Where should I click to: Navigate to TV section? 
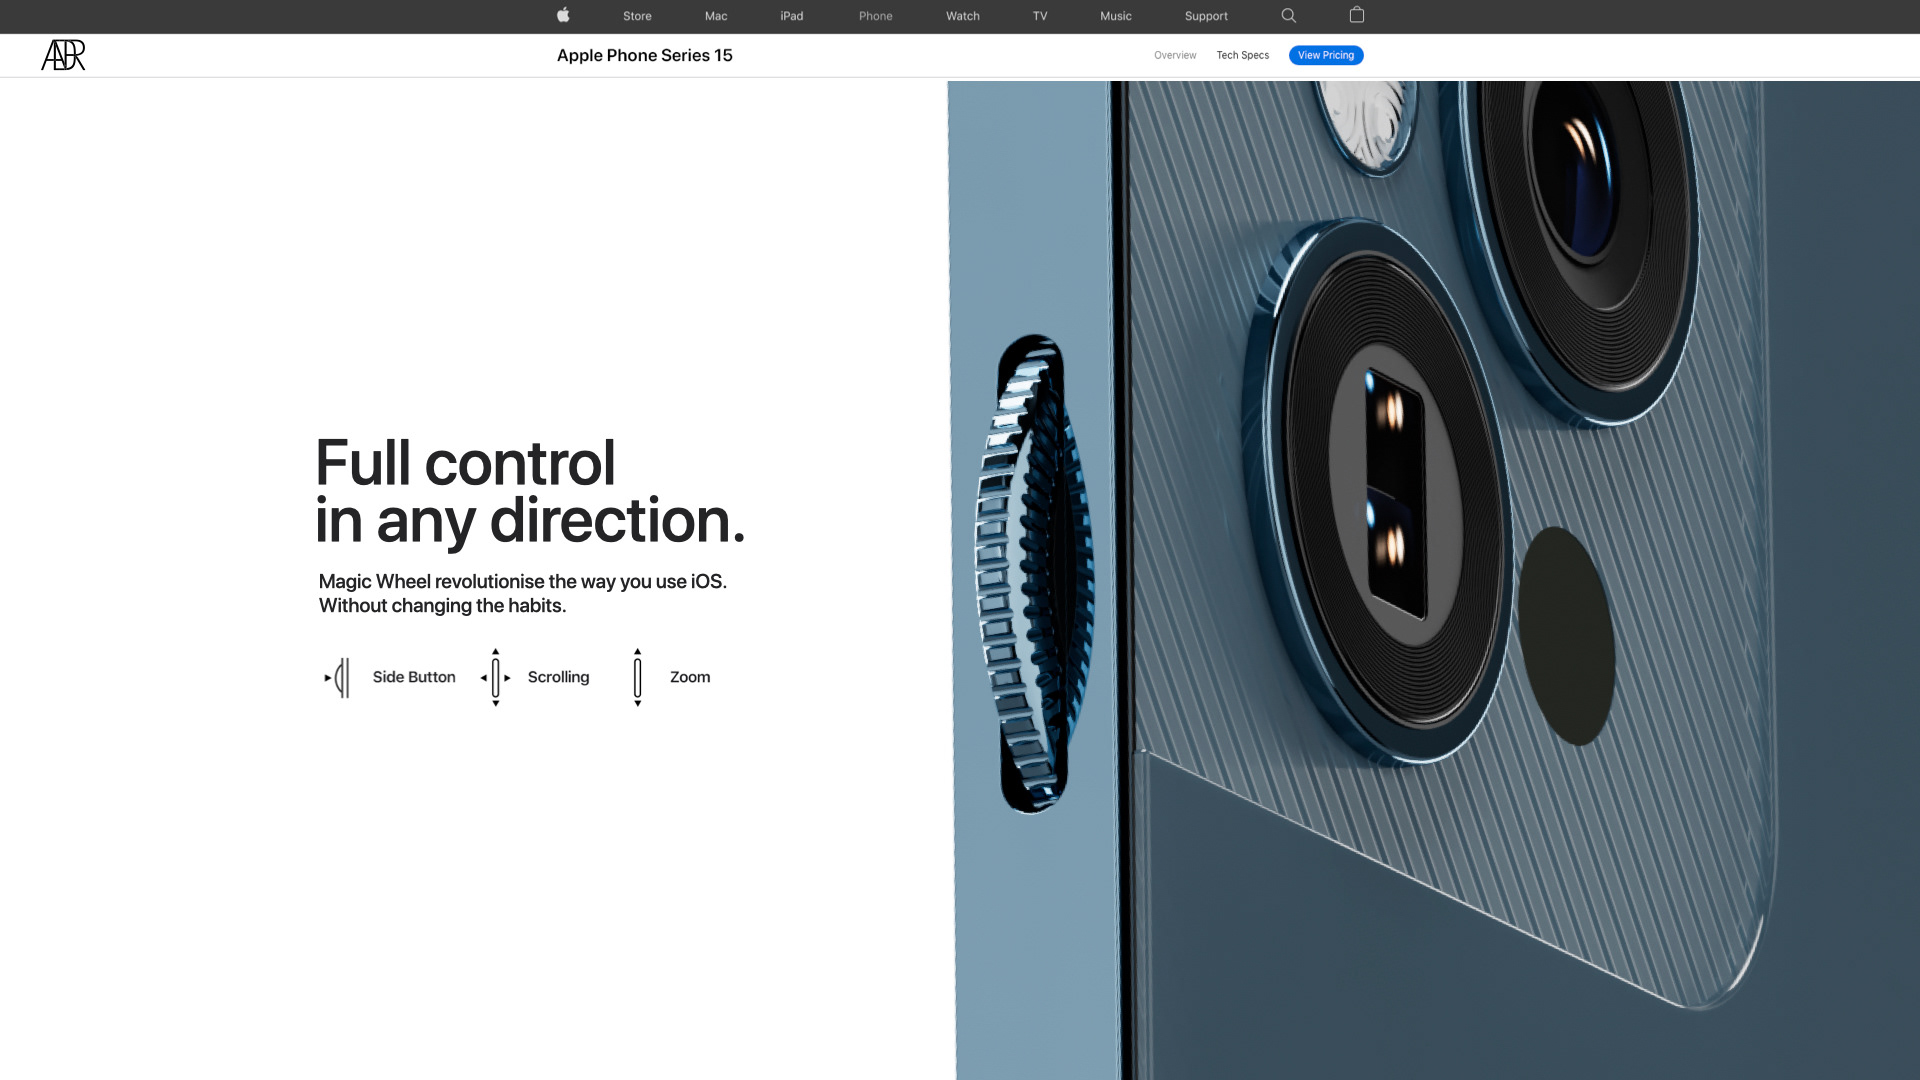tap(1039, 16)
